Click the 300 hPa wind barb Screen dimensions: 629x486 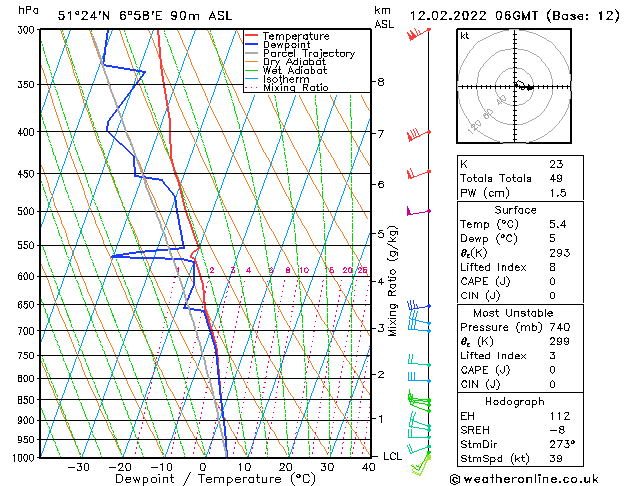[418, 34]
